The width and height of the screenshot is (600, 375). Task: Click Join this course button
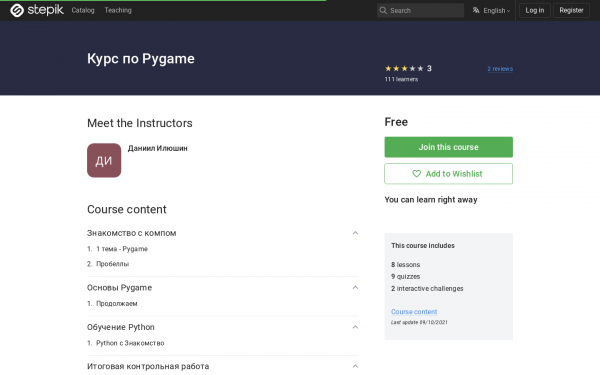(x=448, y=147)
